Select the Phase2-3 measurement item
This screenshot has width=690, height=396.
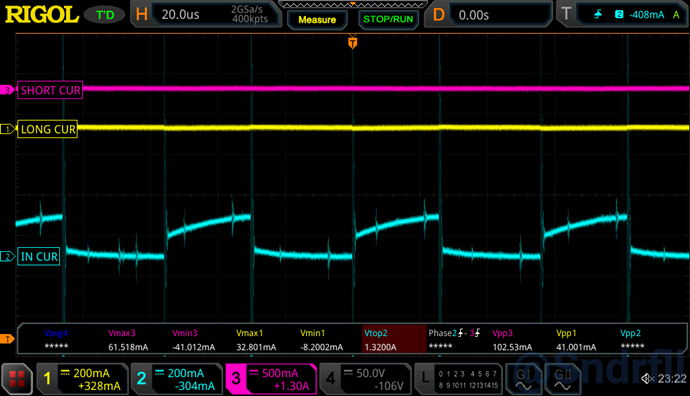click(x=454, y=340)
